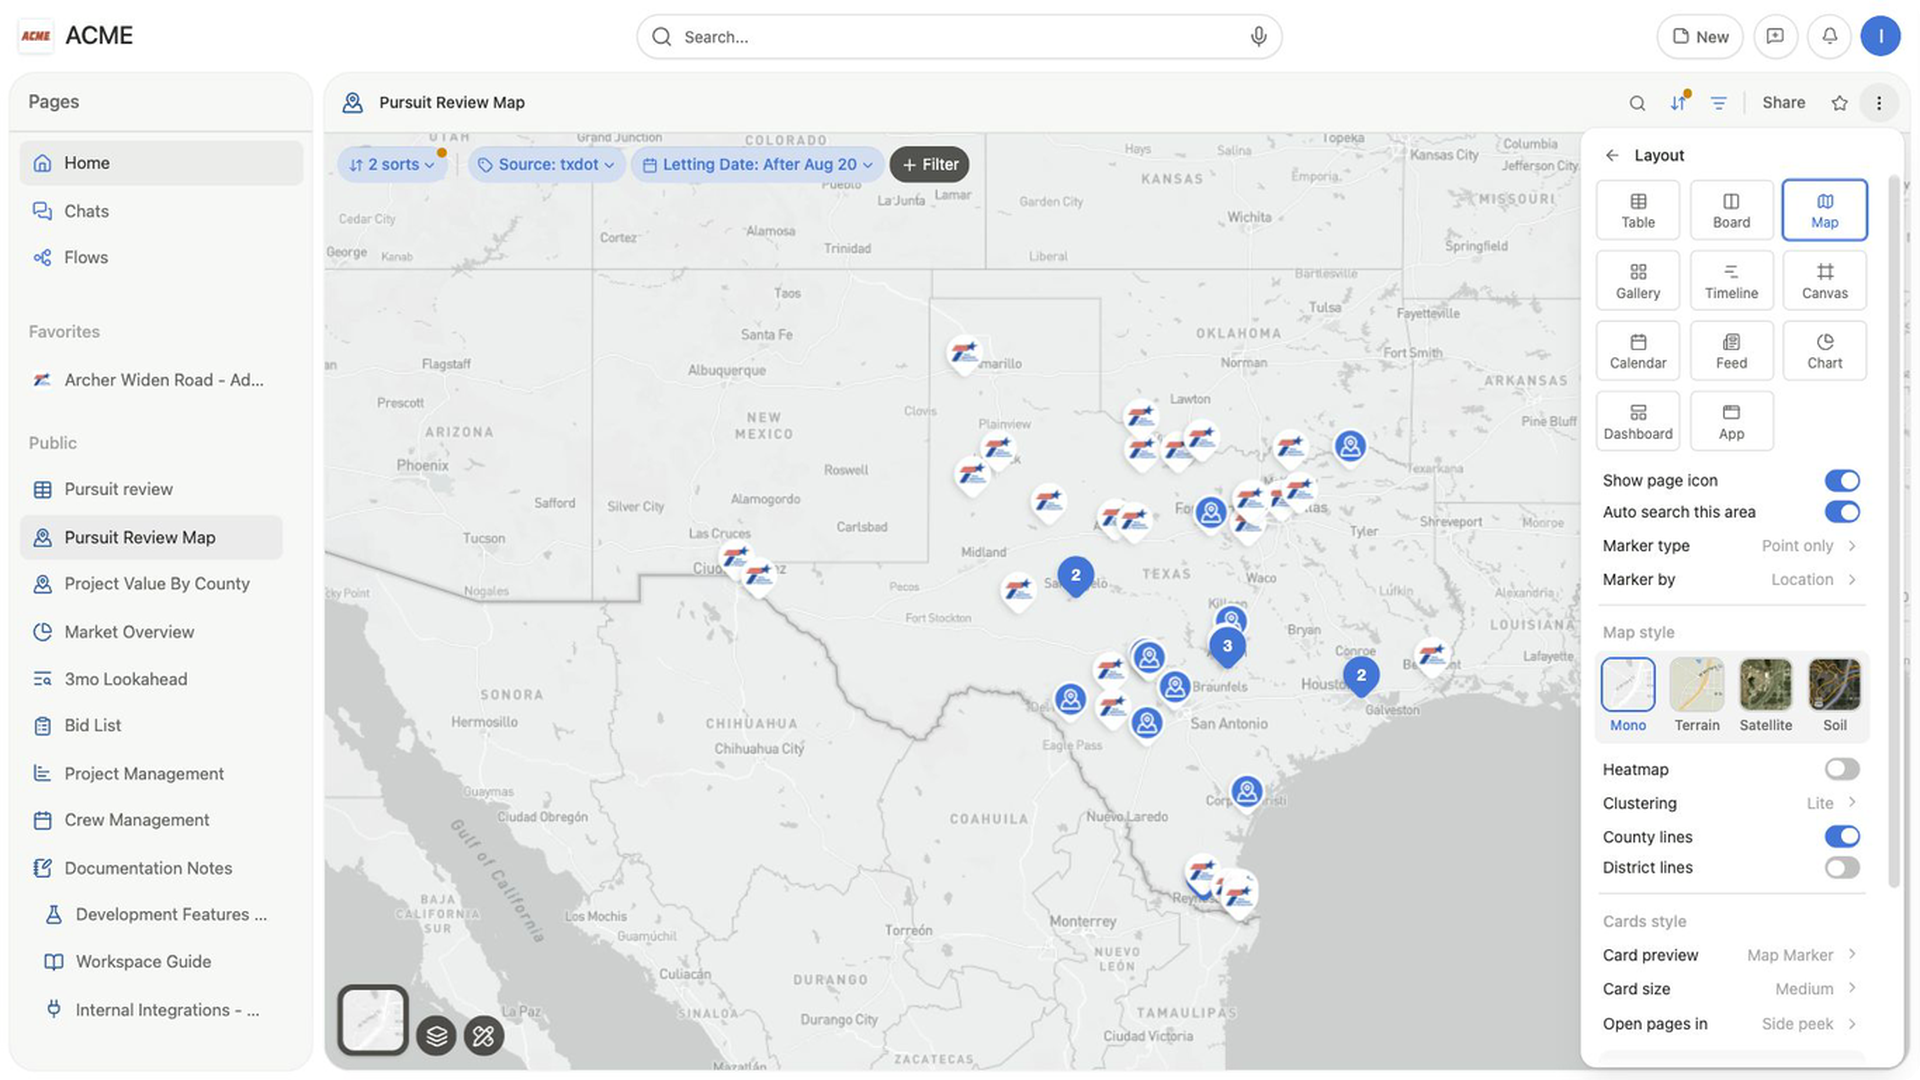The image size is (1920, 1080).
Task: Open Archer Widen Road favorite
Action: coord(151,380)
